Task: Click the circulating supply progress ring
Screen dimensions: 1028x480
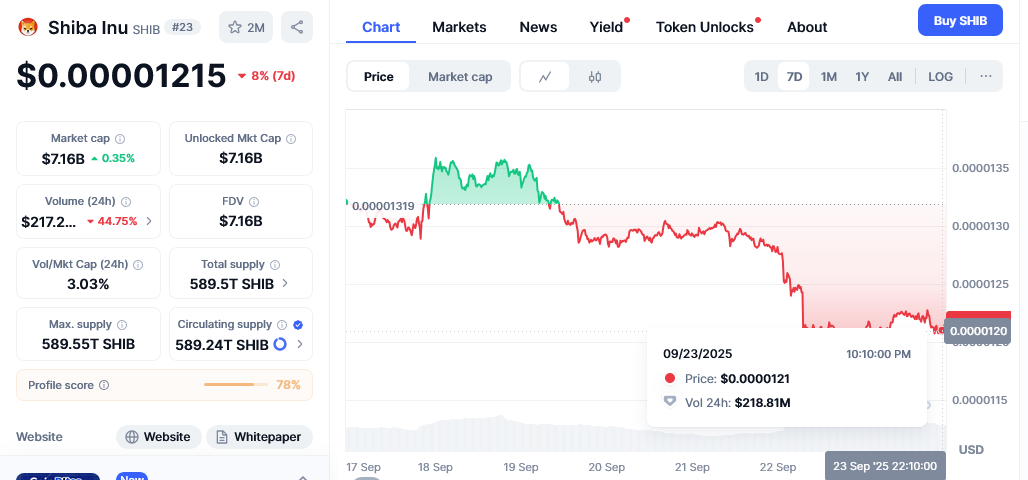Action: 280,344
